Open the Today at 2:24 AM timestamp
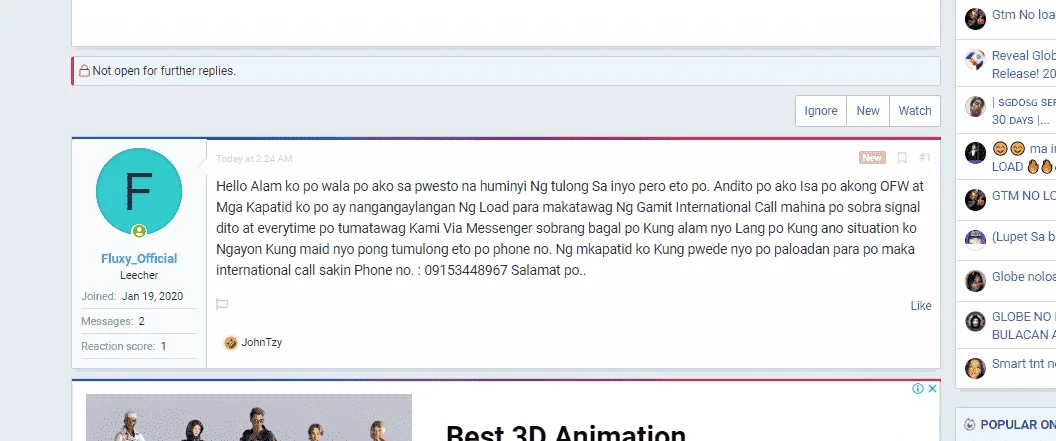 (x=254, y=159)
